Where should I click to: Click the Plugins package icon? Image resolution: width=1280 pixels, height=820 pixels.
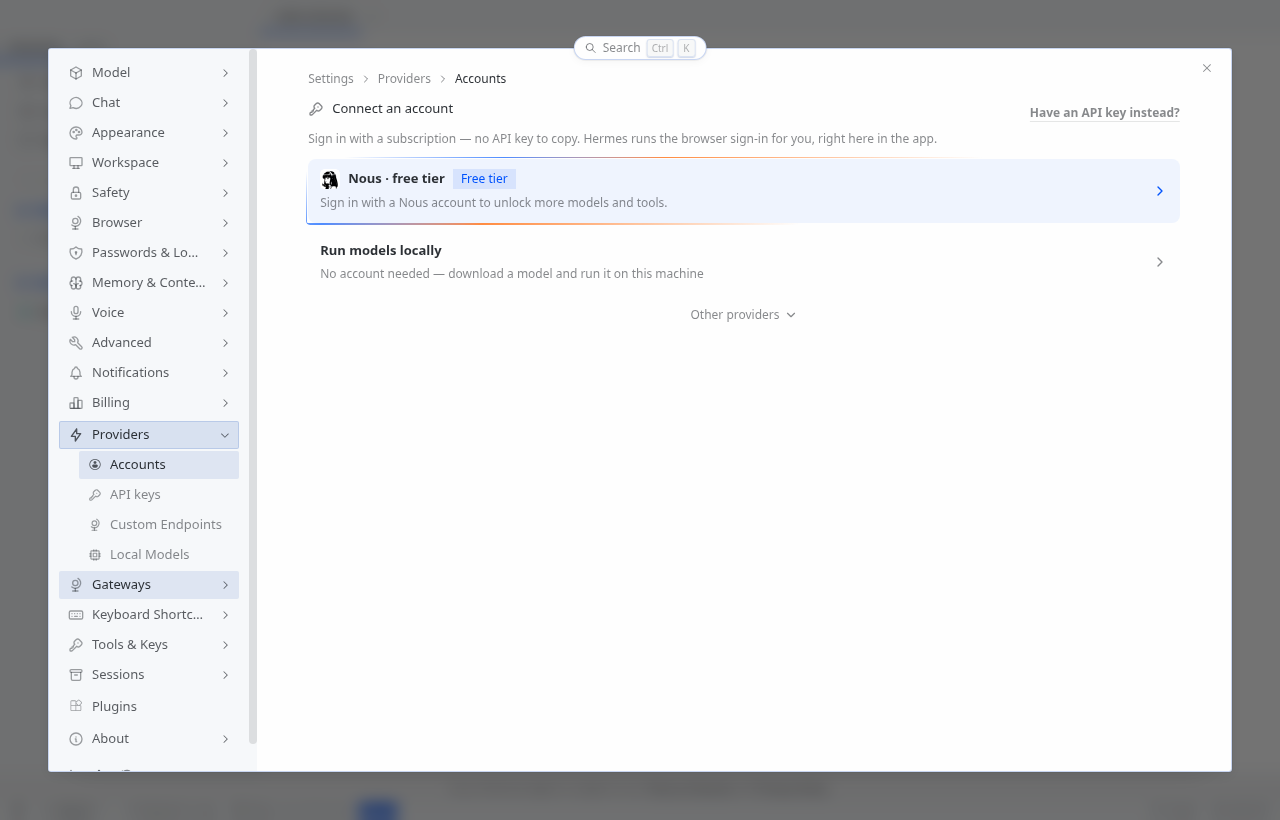pyautogui.click(x=76, y=706)
